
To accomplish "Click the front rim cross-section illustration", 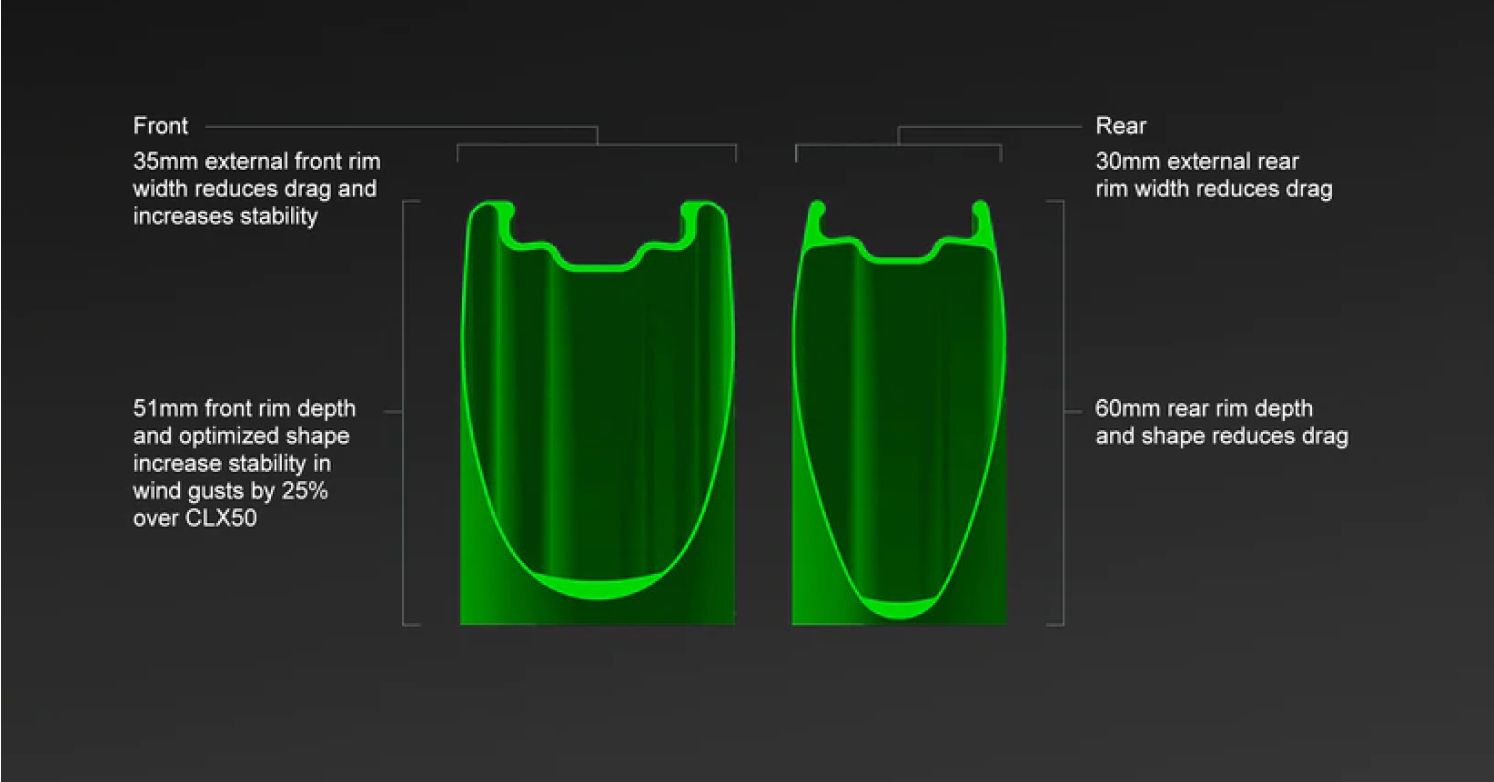I will coord(597,412).
